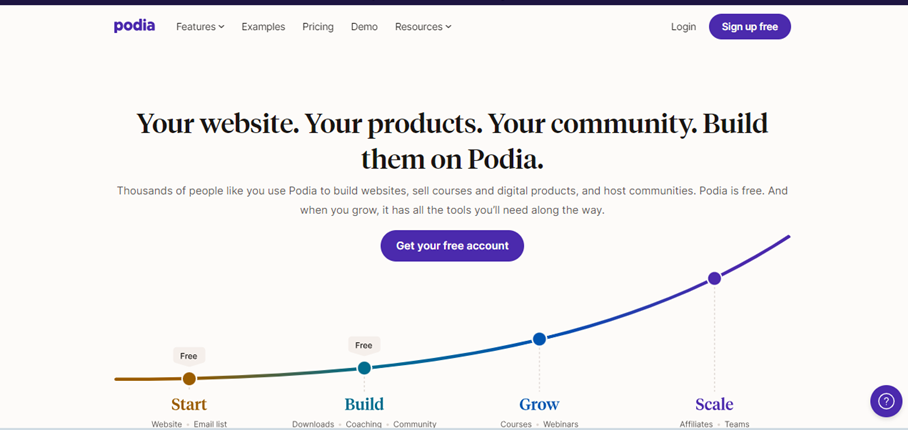
Task: Expand the Resources dropdown menu
Action: 423,27
